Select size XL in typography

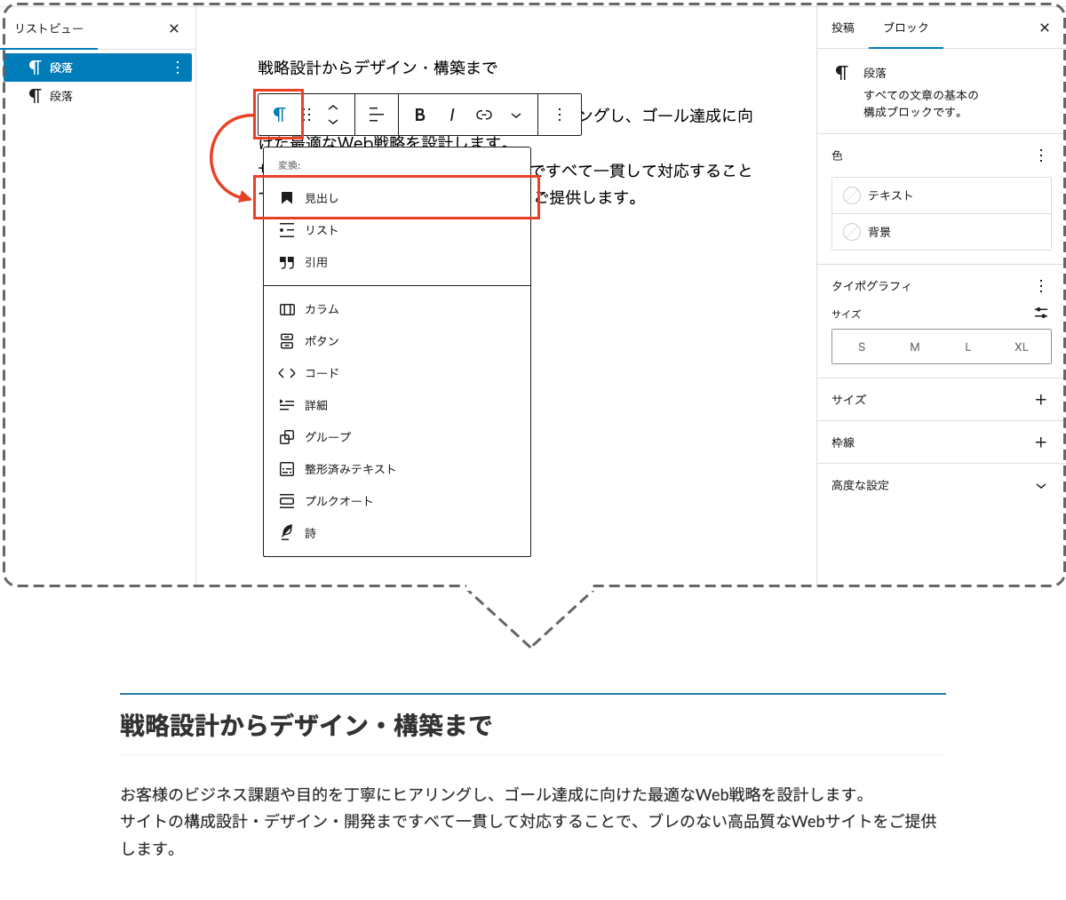[x=1021, y=347]
